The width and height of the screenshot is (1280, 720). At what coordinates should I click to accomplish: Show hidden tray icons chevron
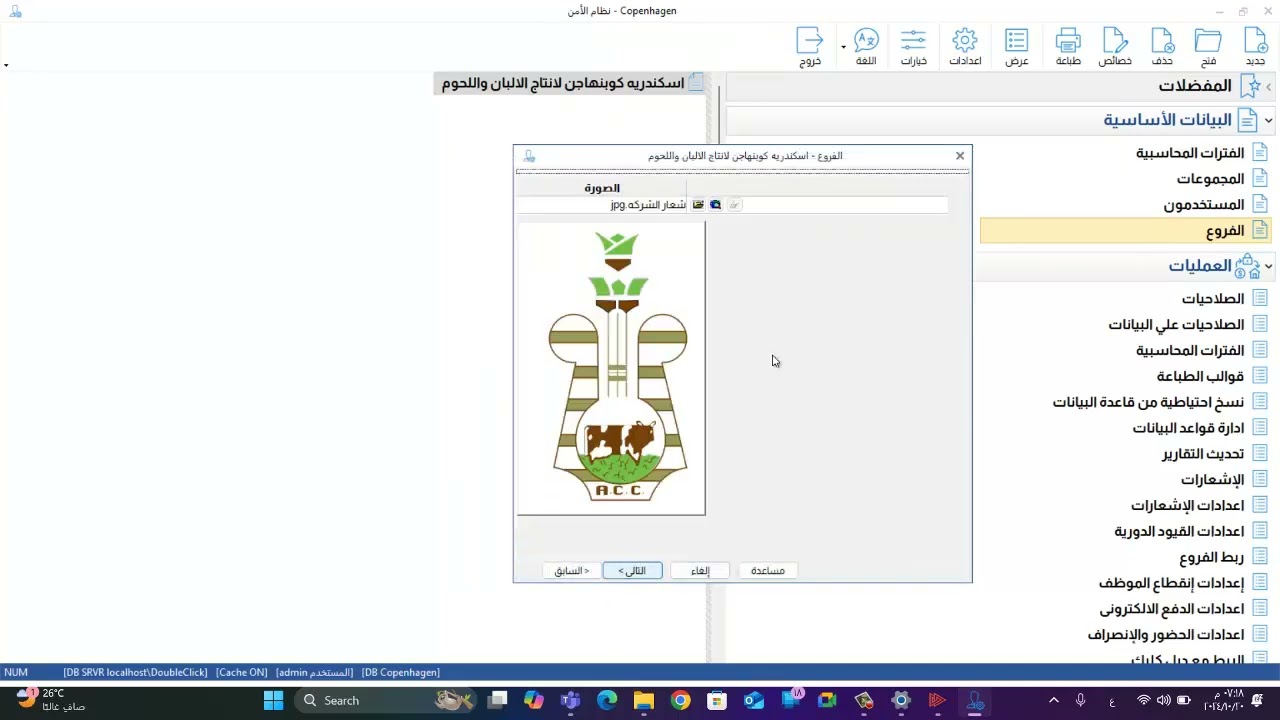pyautogui.click(x=1053, y=701)
